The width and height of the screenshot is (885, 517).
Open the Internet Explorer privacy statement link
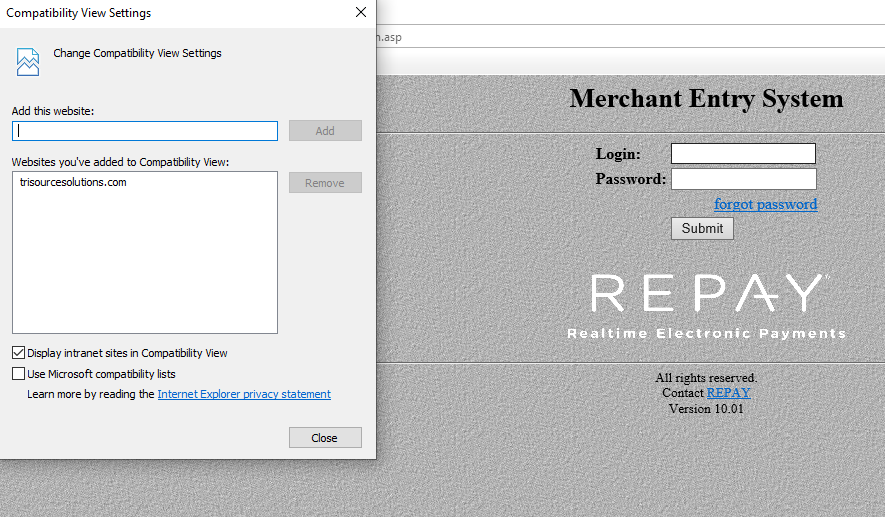(x=244, y=394)
